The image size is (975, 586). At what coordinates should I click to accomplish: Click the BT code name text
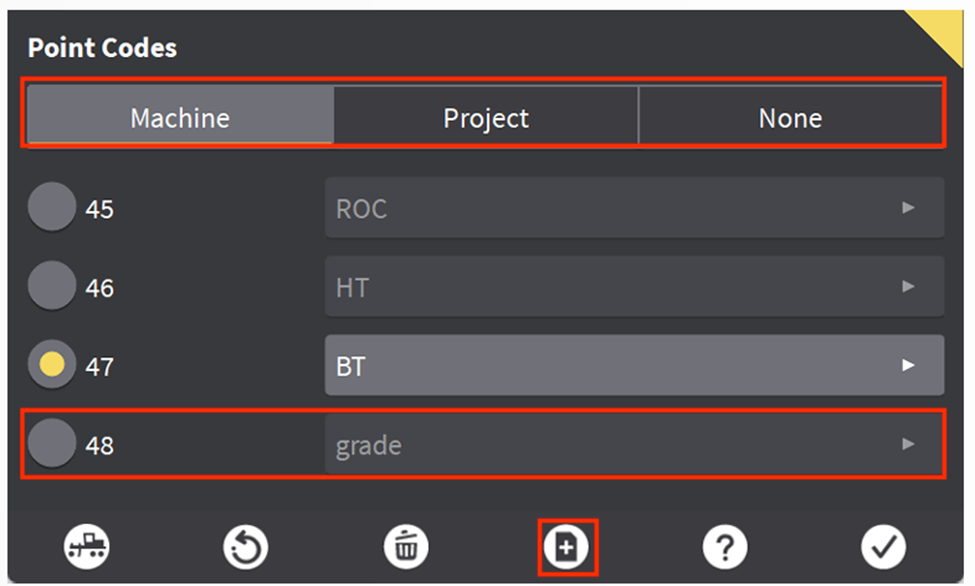click(351, 367)
